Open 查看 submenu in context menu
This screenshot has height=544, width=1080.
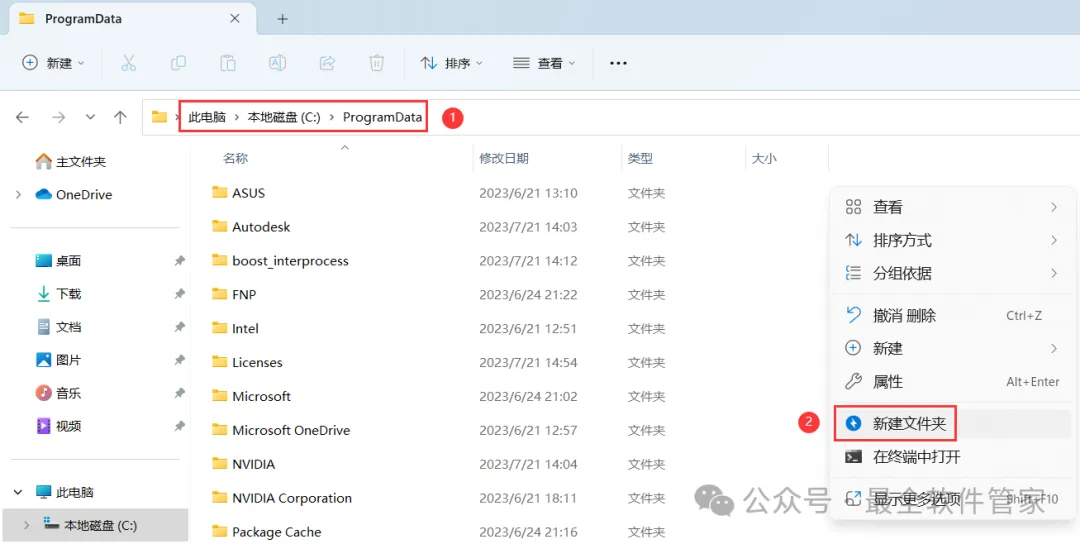coord(953,207)
